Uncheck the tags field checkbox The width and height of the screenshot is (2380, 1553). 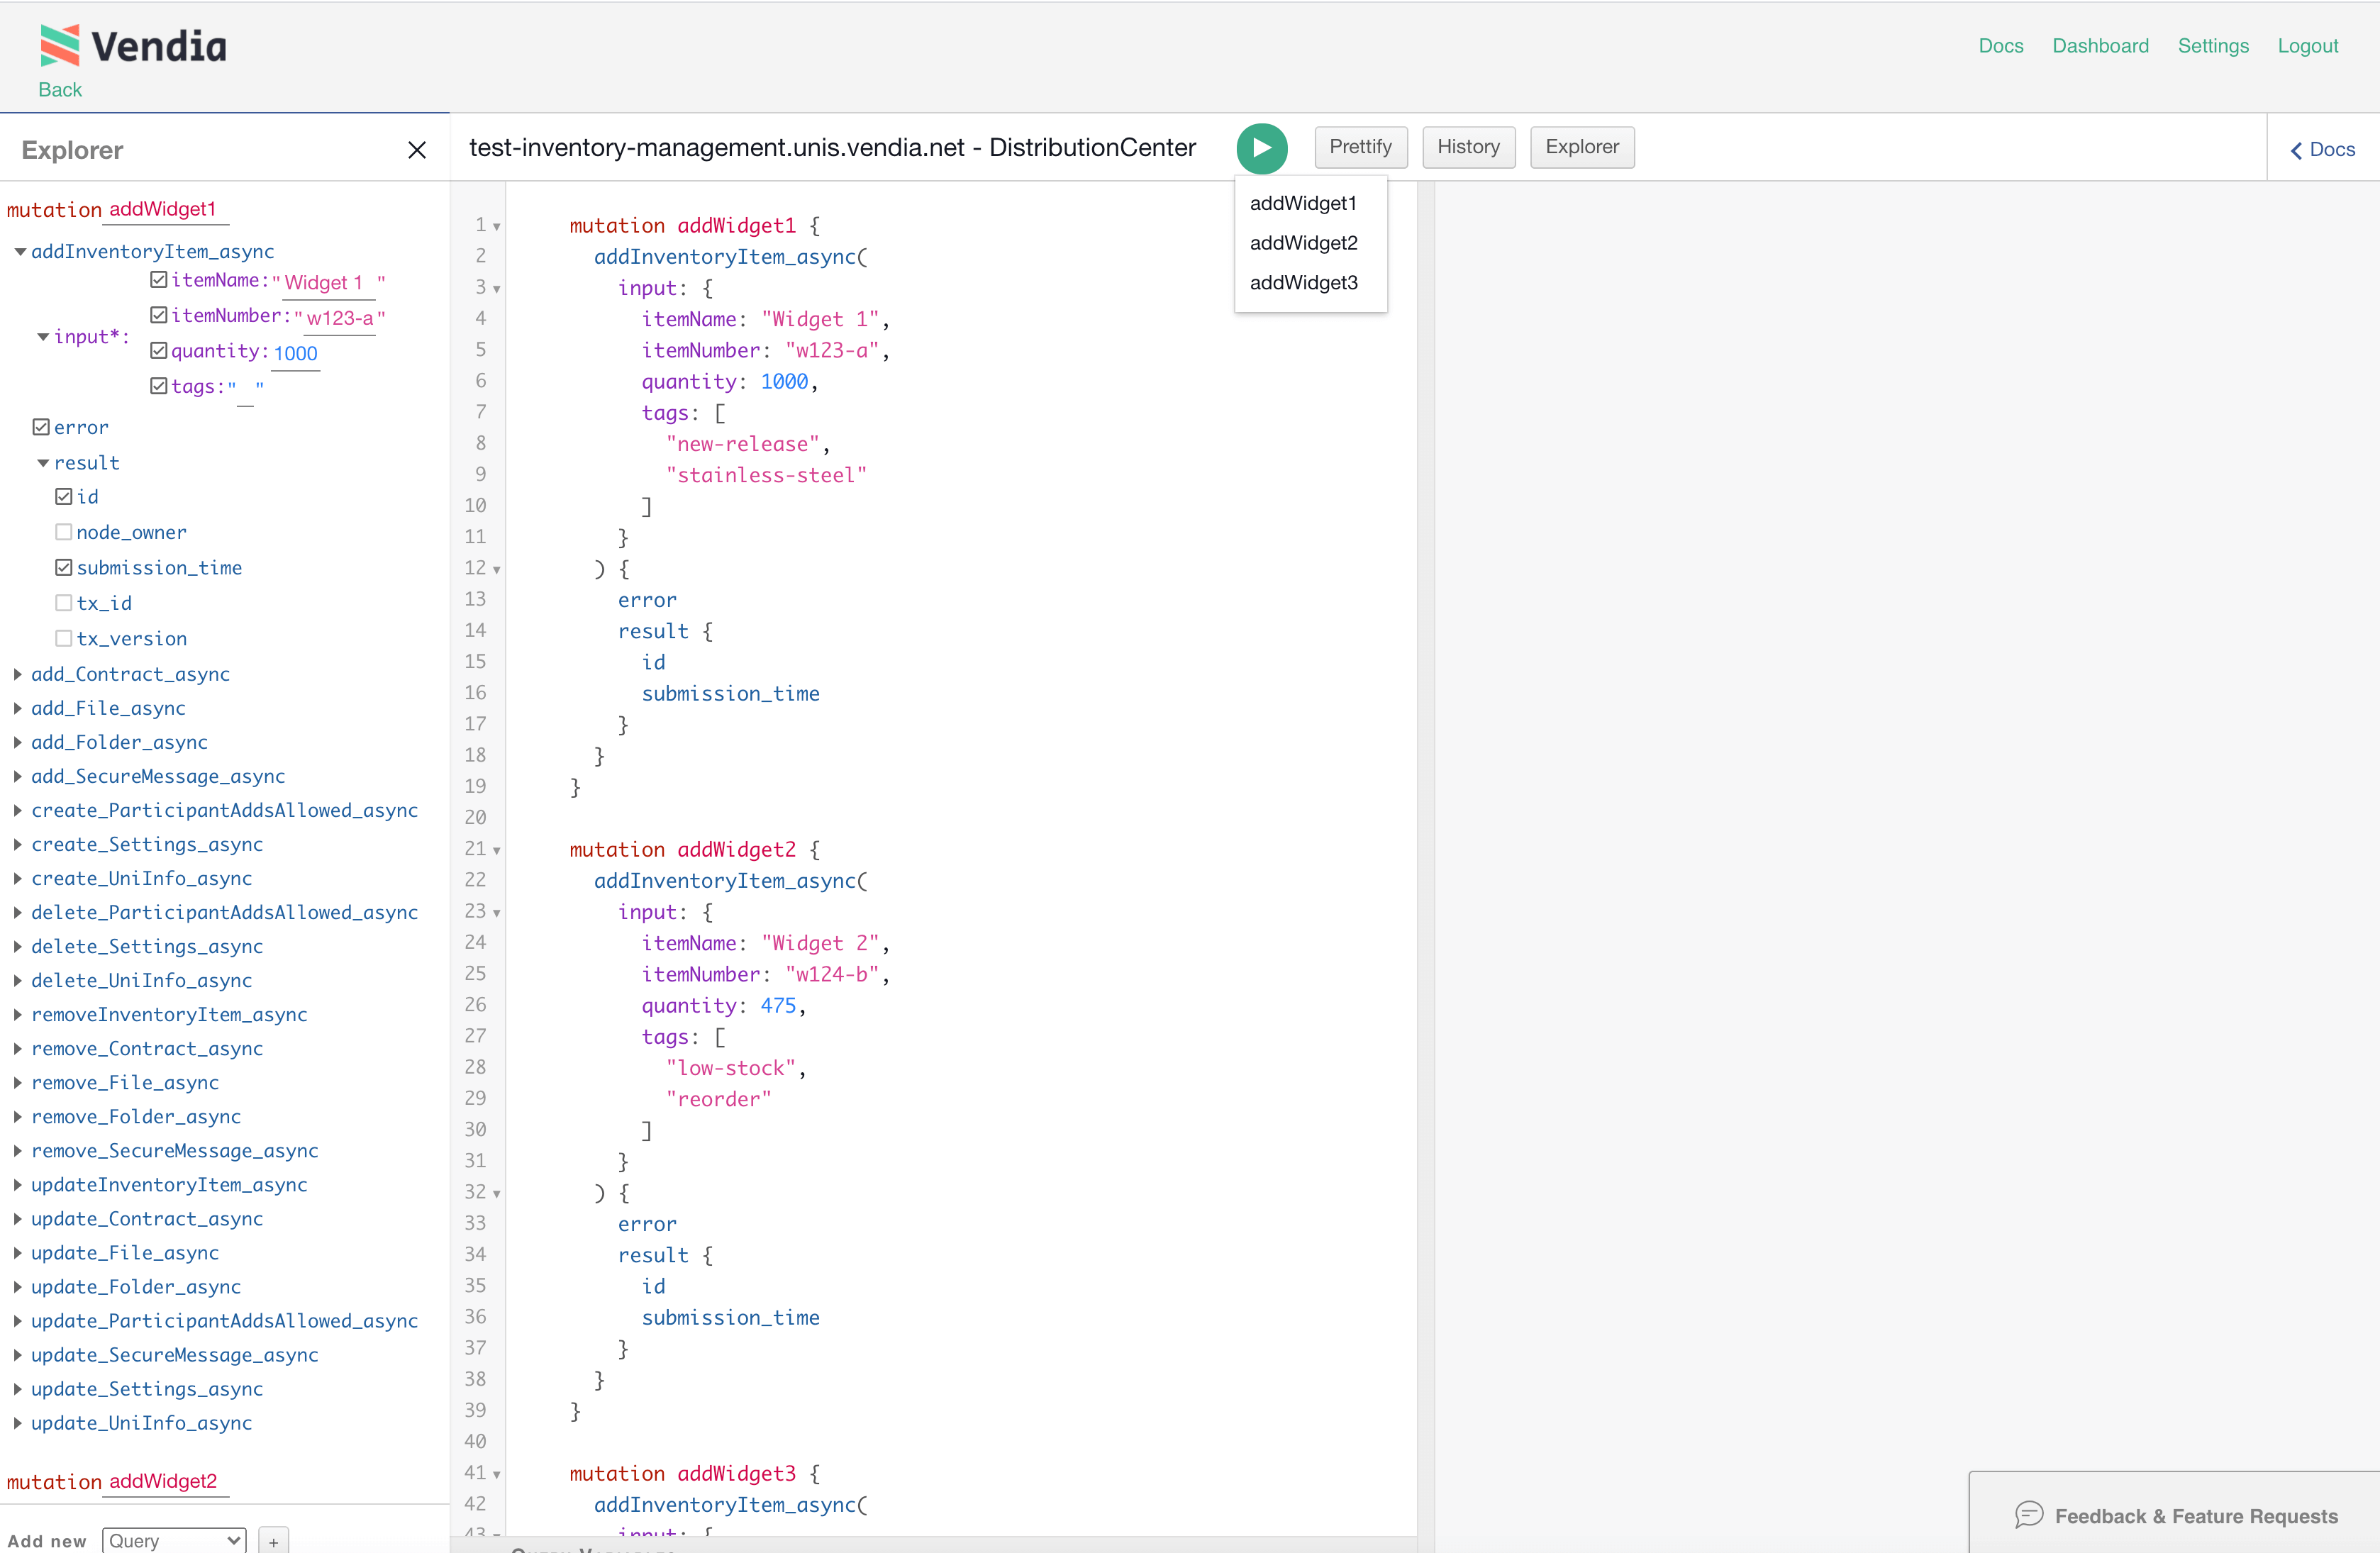click(x=158, y=385)
